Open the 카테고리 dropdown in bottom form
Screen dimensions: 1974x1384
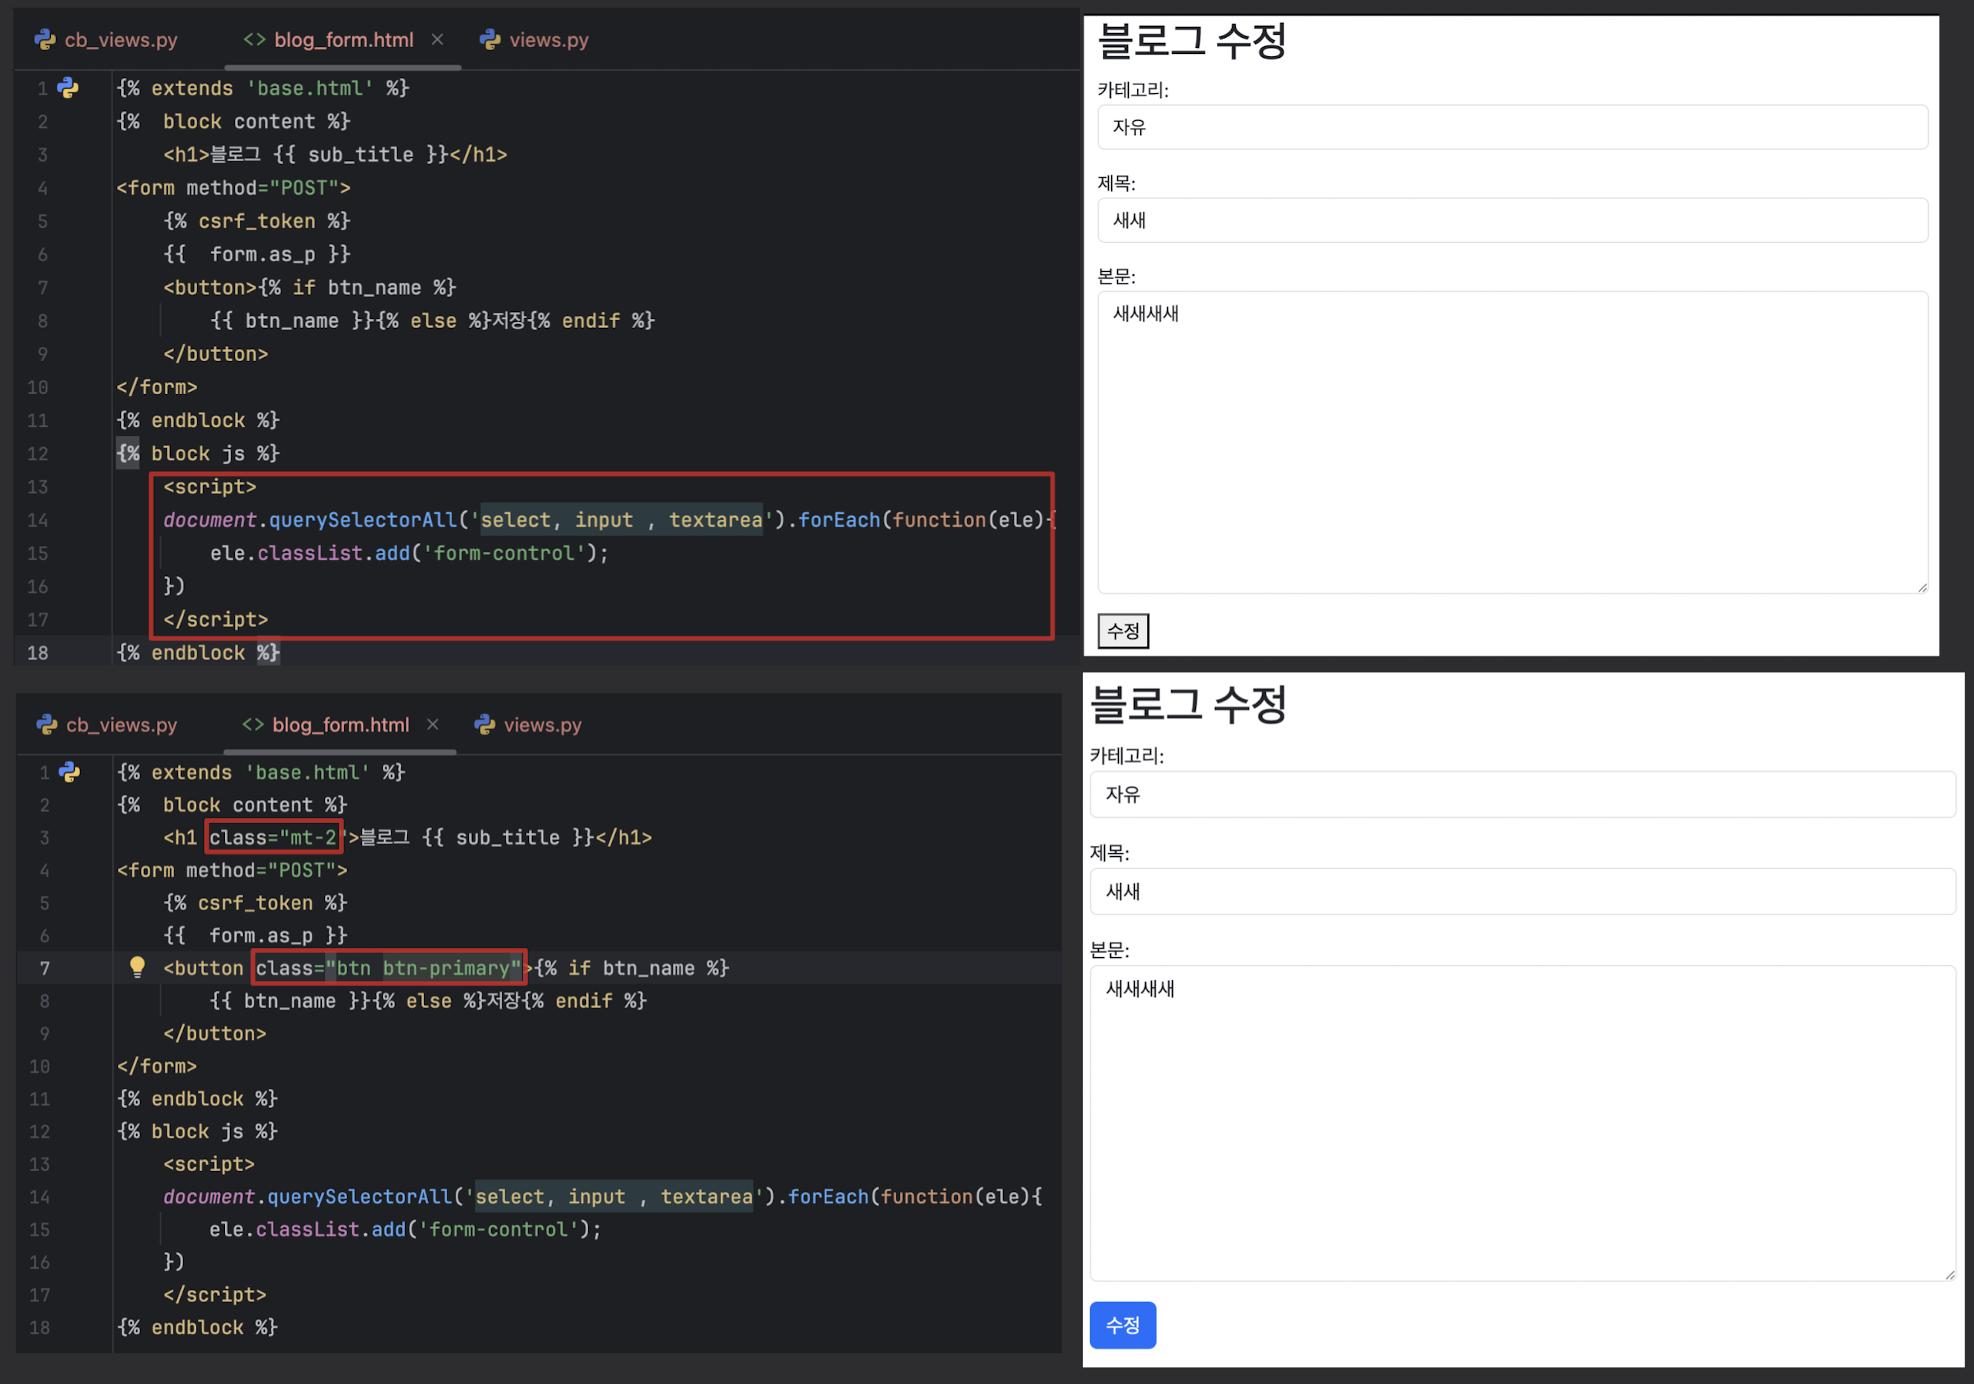[1521, 794]
